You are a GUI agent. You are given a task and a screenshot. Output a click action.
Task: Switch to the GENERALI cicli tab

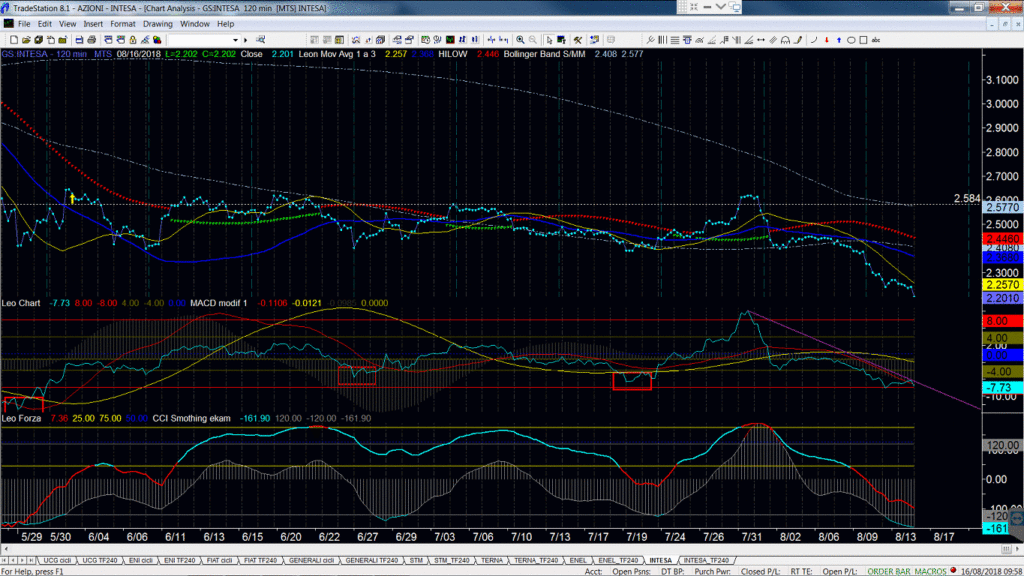click(311, 560)
